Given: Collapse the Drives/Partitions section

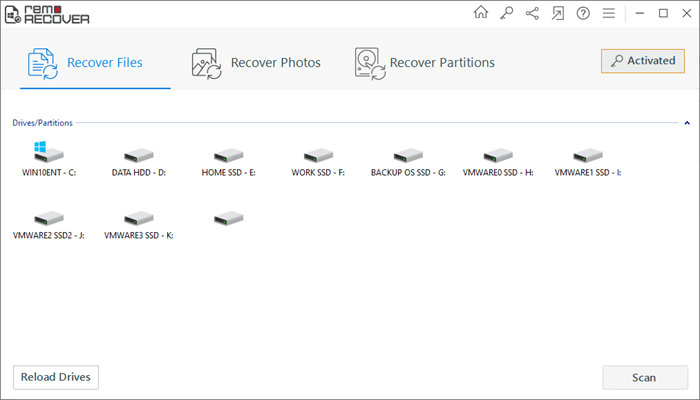Looking at the screenshot, I should coord(687,123).
